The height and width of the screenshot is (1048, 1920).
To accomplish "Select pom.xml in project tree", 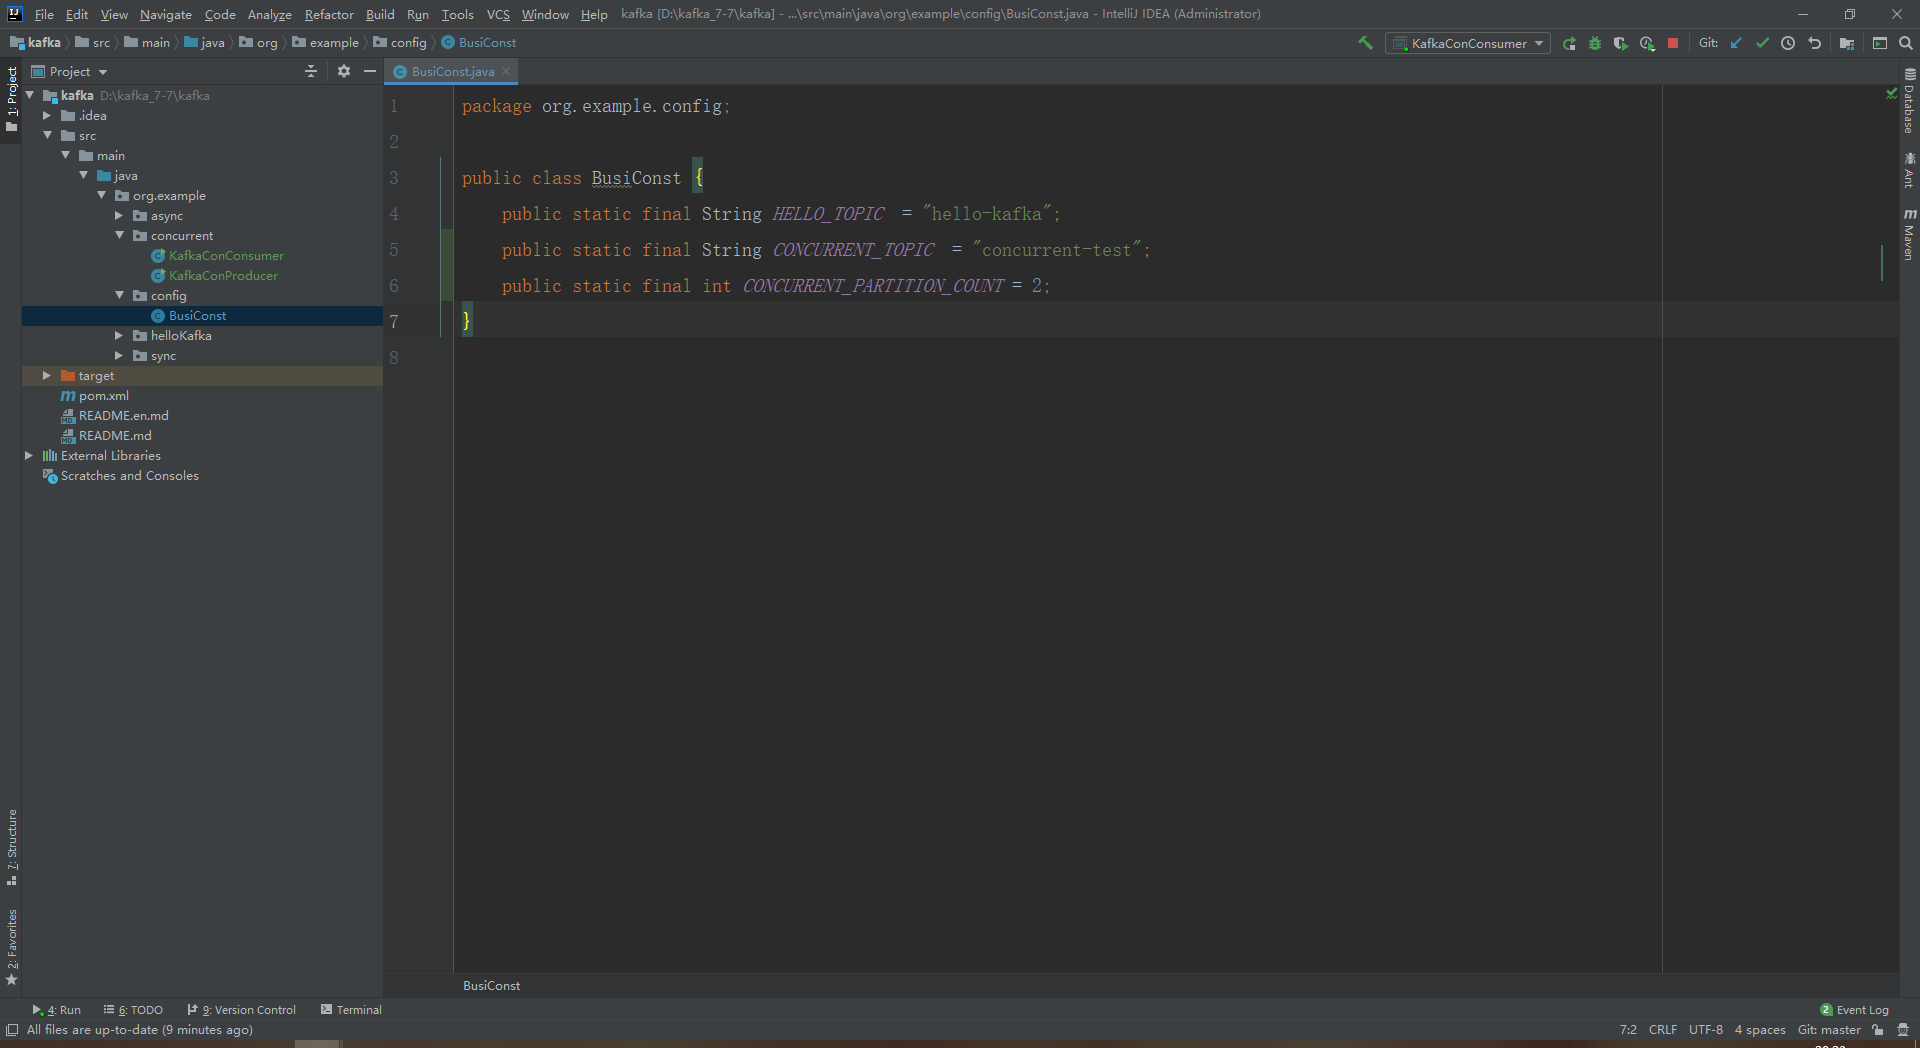I will click(104, 395).
